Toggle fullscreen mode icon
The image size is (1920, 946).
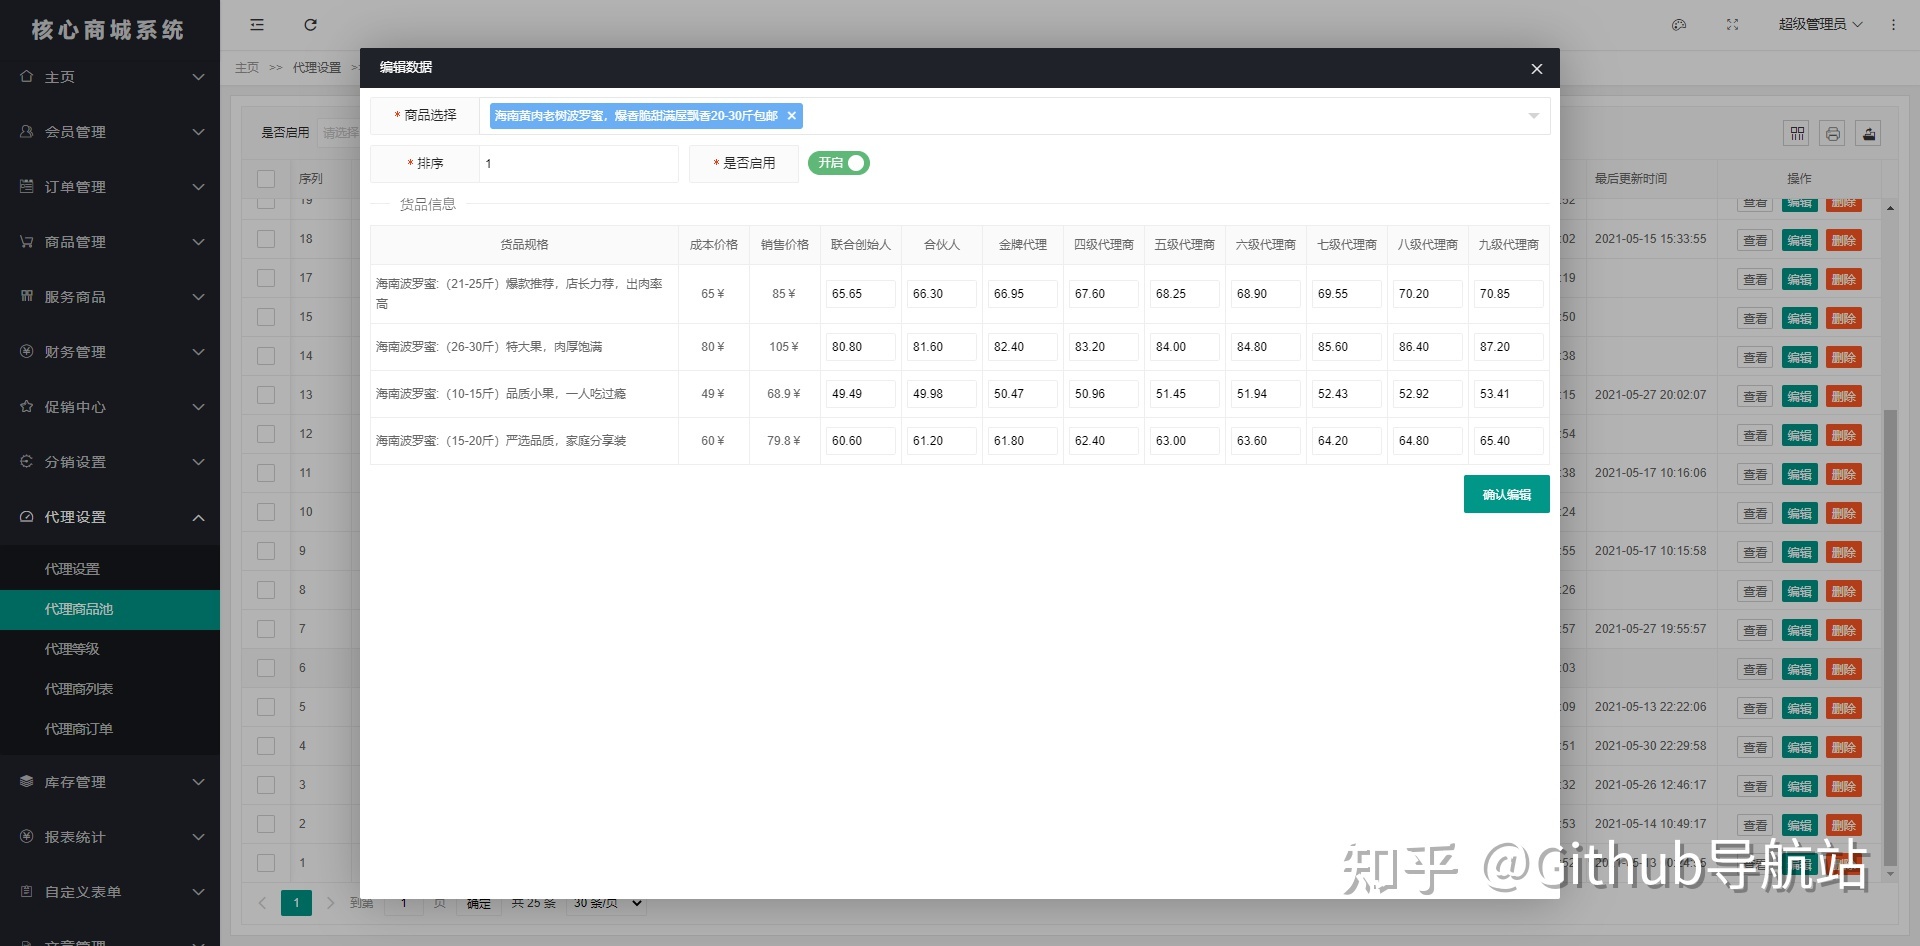1732,25
